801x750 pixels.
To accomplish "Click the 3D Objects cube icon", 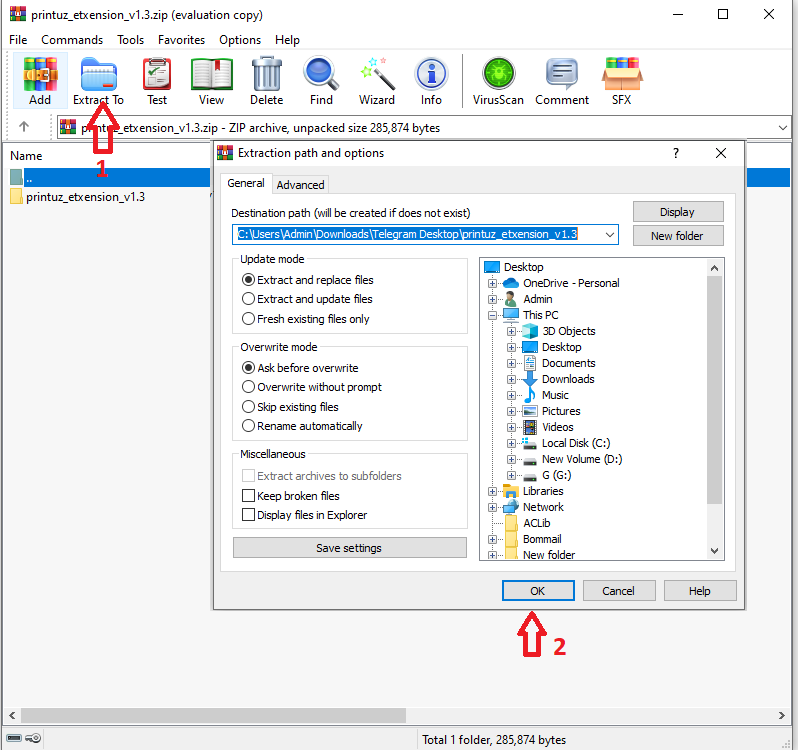I will [x=530, y=331].
